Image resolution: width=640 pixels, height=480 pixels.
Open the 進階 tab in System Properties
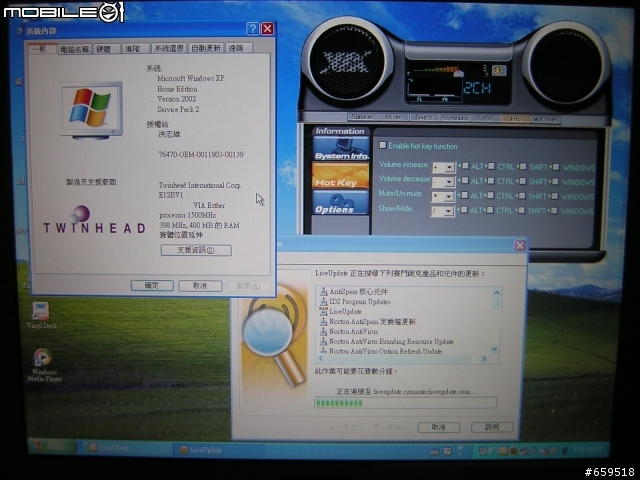(x=134, y=48)
